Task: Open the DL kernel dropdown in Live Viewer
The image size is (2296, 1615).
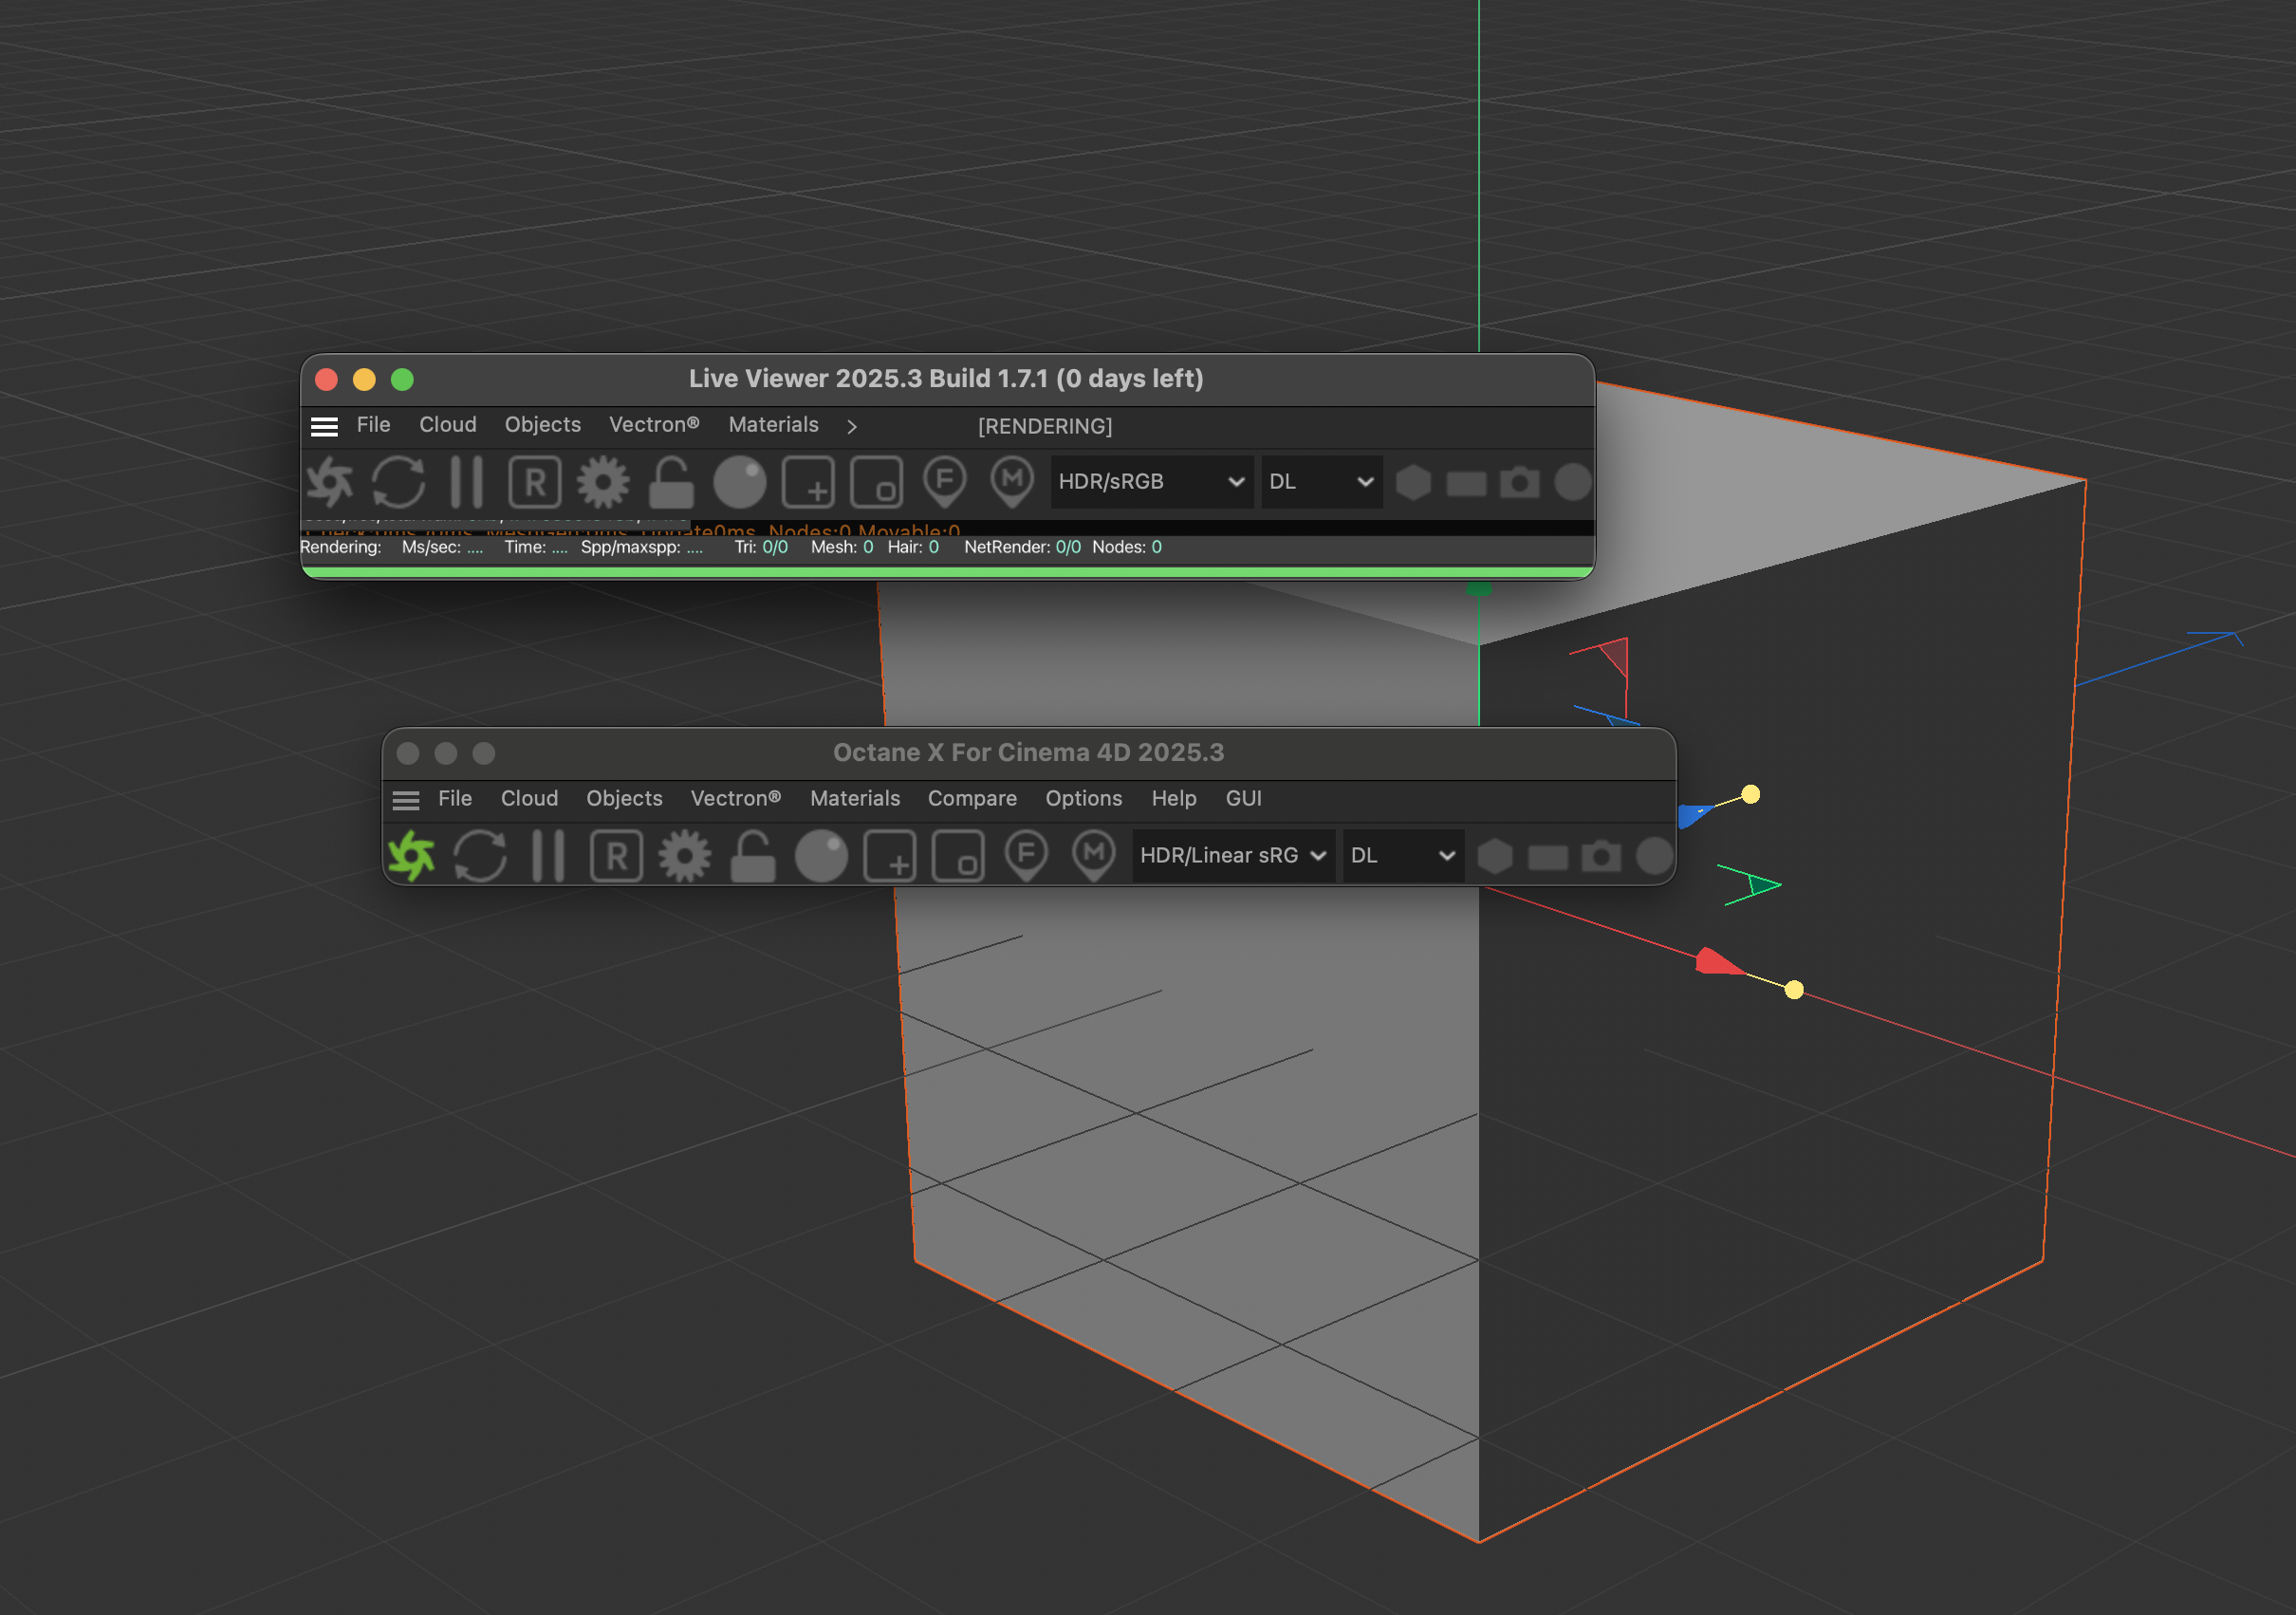Action: tap(1320, 482)
